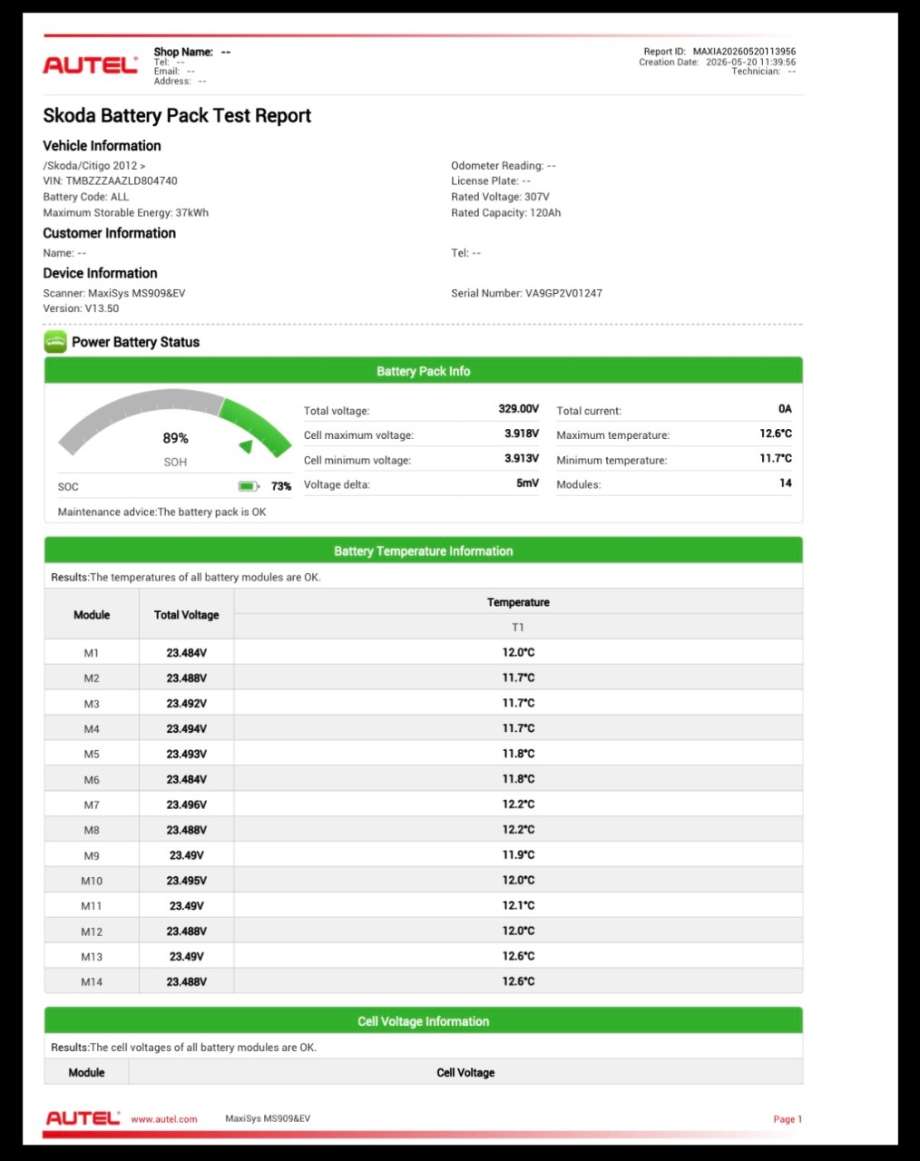Click the Version: V13.50 text

[81, 308]
